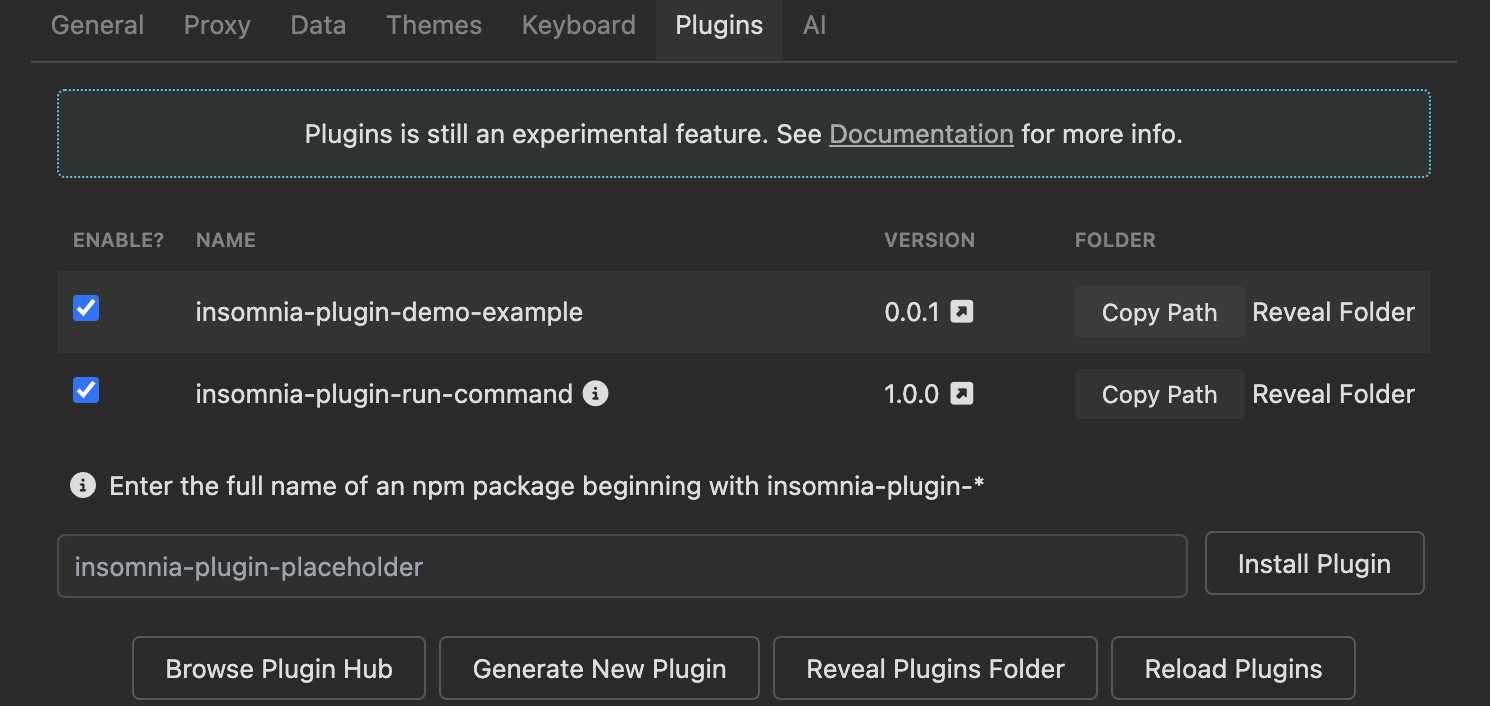Open external link icon beside version 0.0.1
The height and width of the screenshot is (706, 1490).
[x=961, y=312]
